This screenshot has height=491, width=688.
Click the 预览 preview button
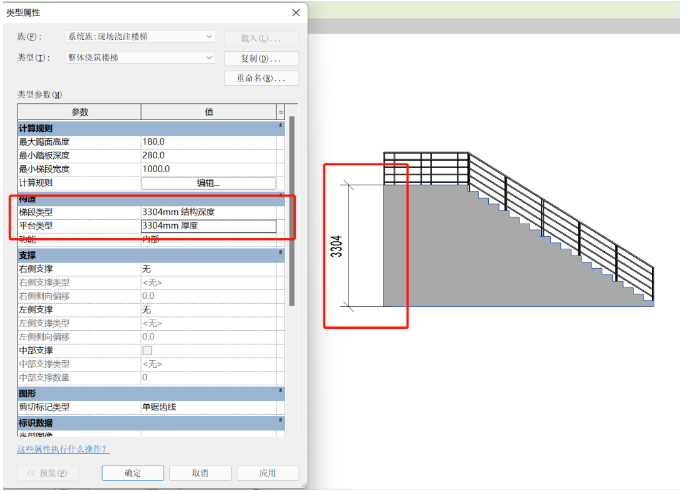point(47,473)
